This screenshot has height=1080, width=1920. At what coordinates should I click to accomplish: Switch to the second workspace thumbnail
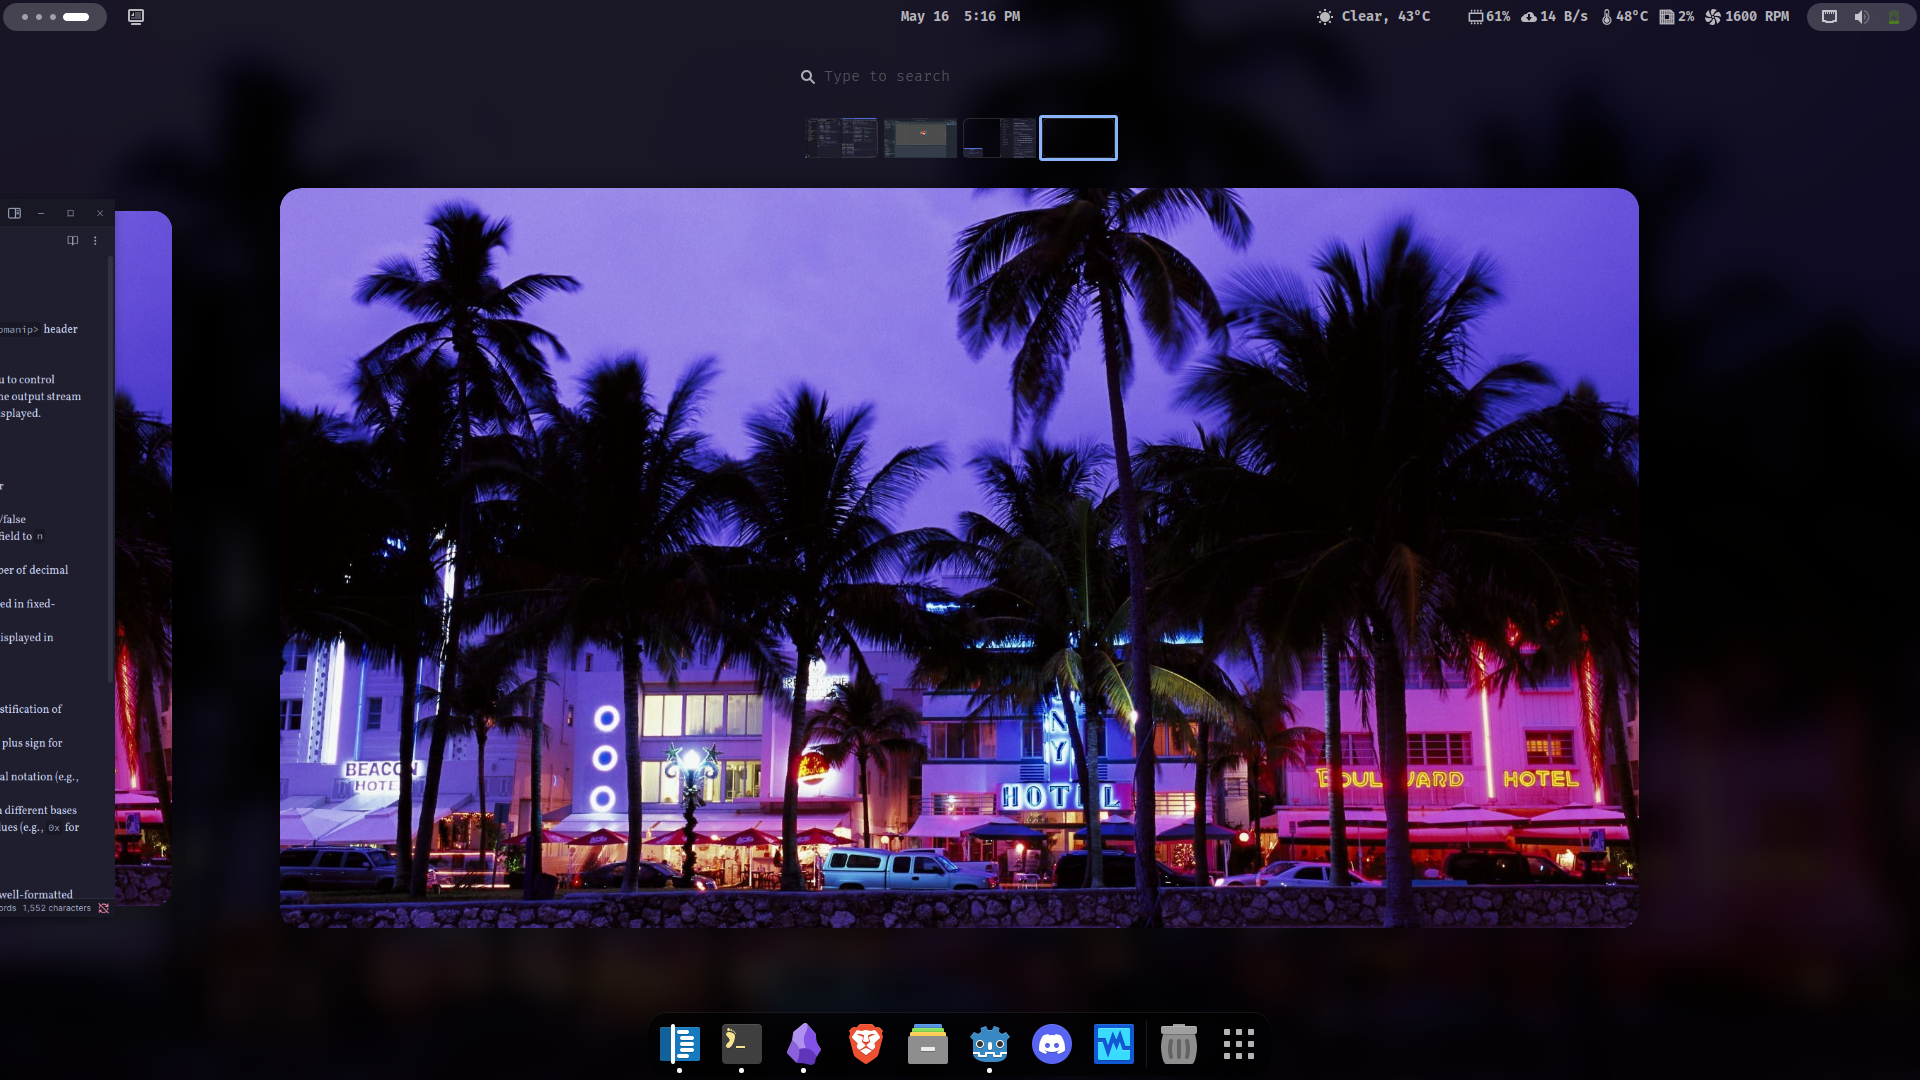point(920,138)
